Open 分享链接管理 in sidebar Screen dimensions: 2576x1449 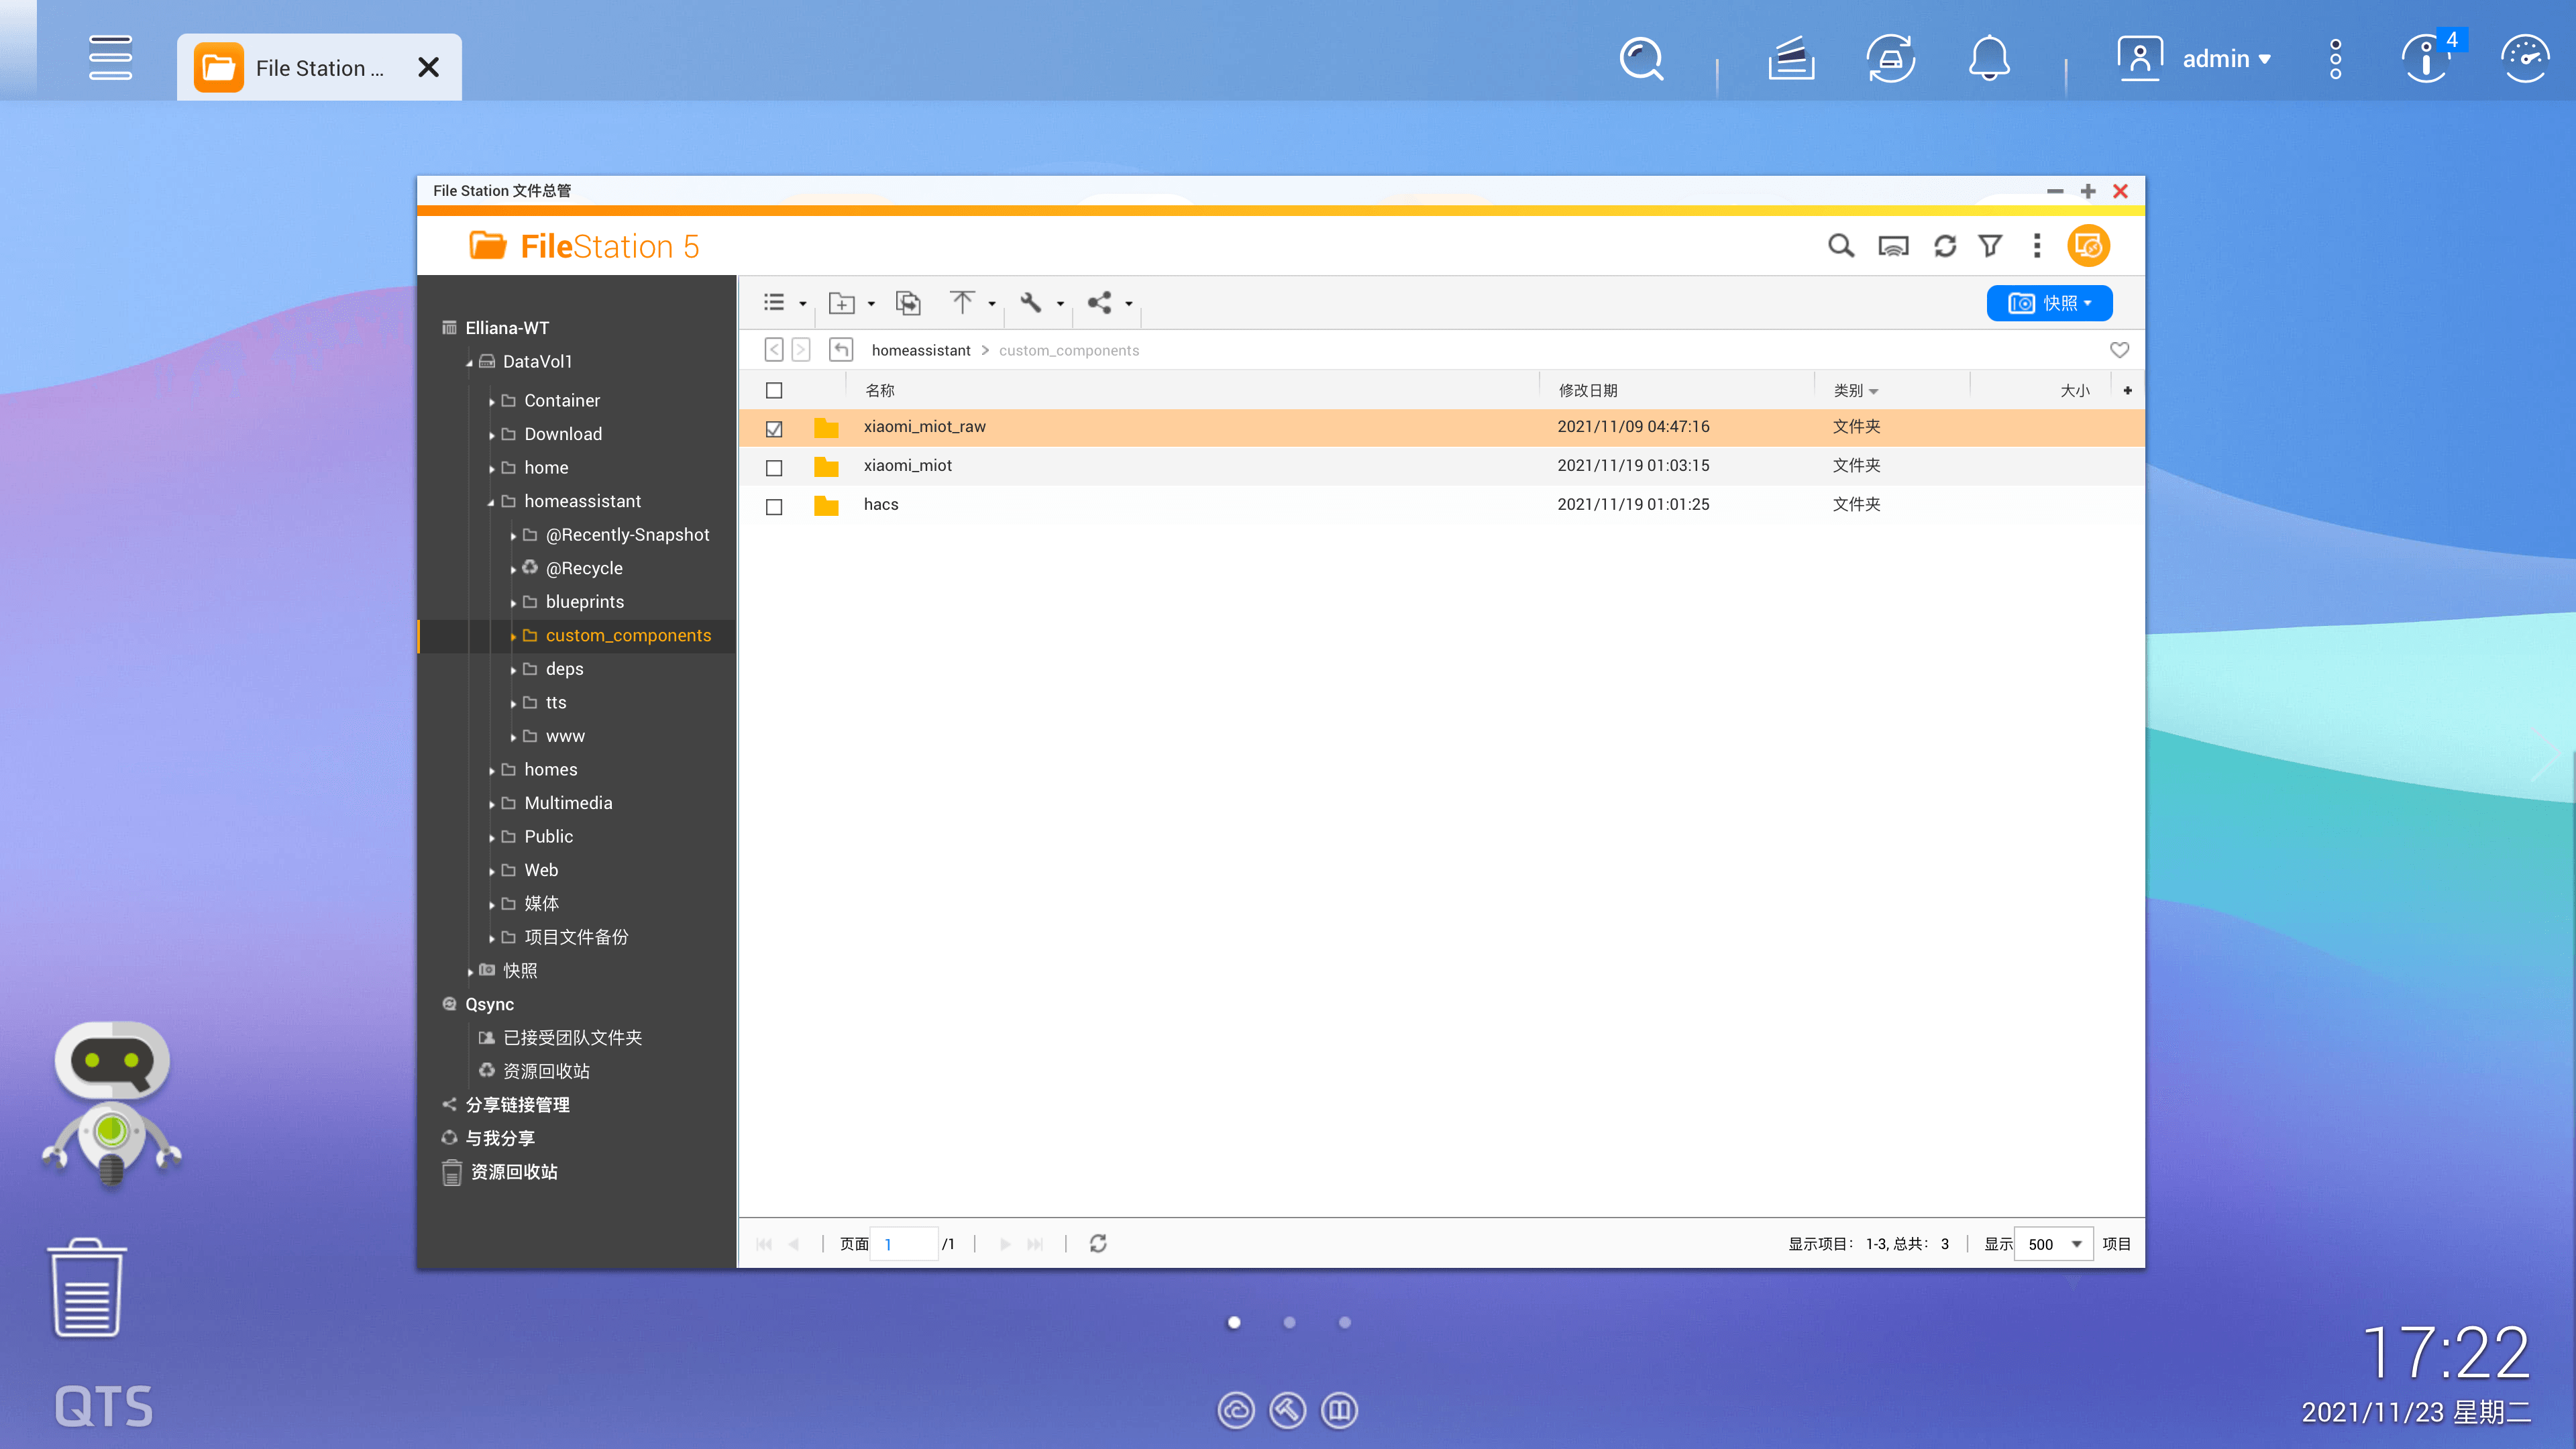click(517, 1104)
